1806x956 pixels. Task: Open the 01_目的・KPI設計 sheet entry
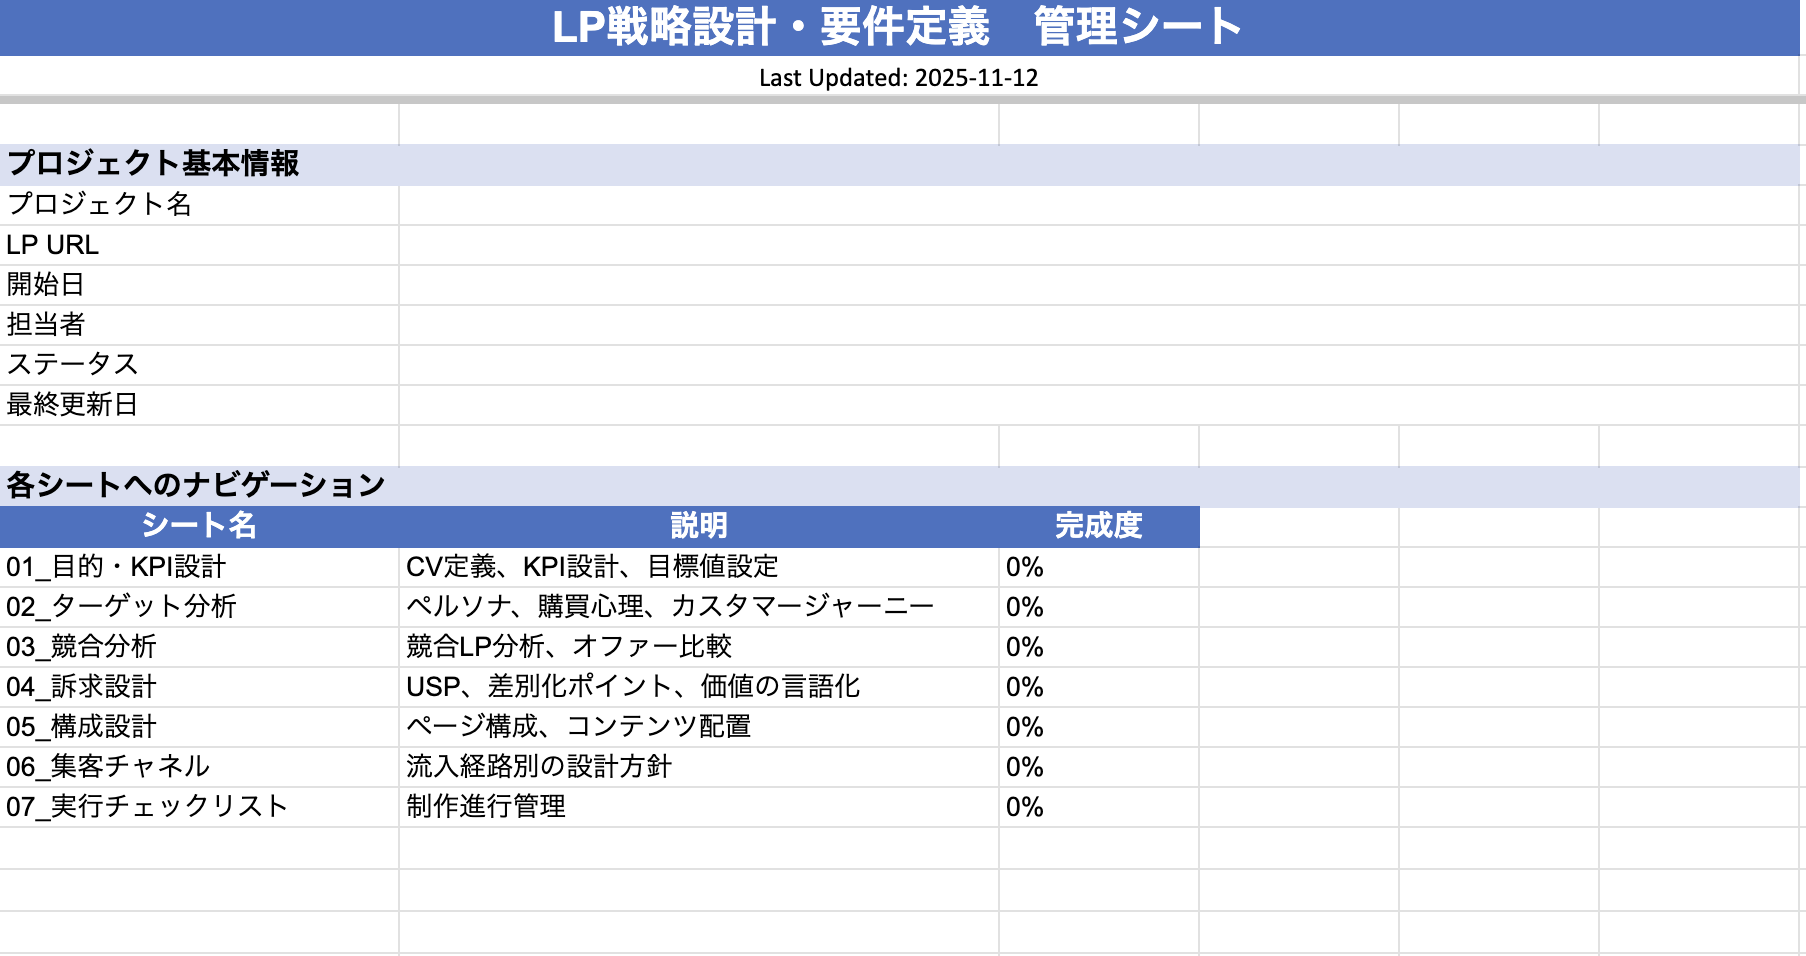117,567
